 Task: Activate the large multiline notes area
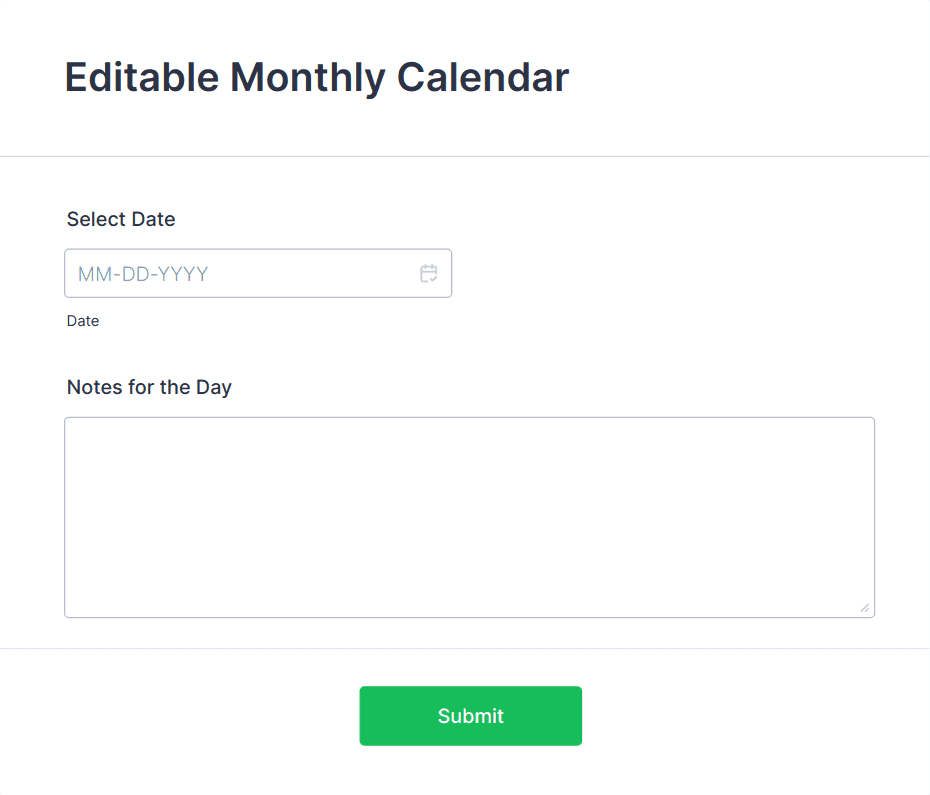[x=469, y=517]
